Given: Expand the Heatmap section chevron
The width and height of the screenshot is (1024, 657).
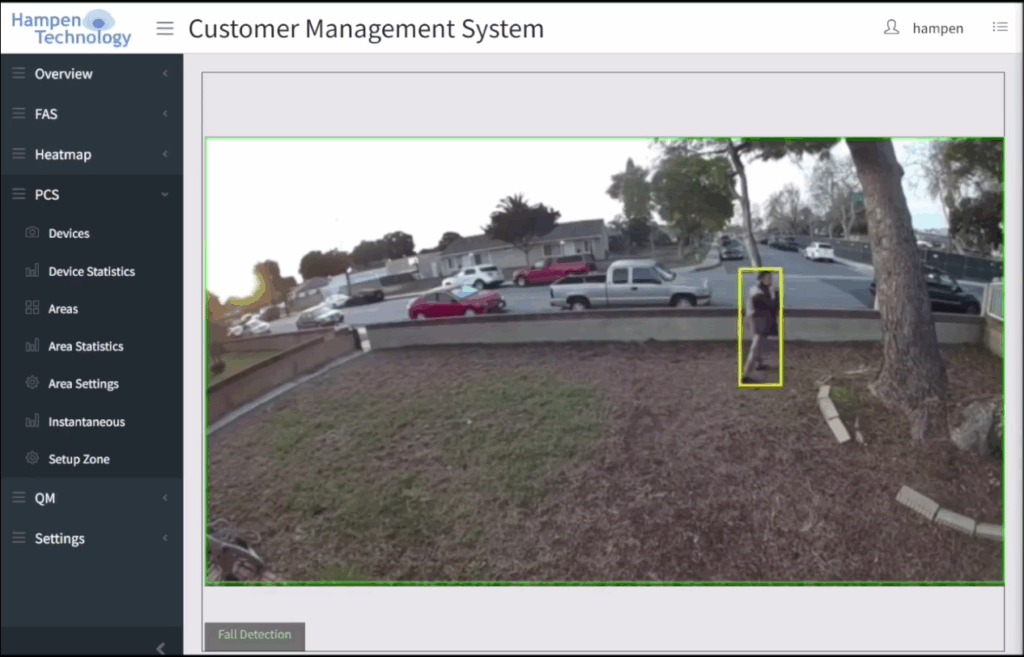Looking at the screenshot, I should tap(165, 154).
